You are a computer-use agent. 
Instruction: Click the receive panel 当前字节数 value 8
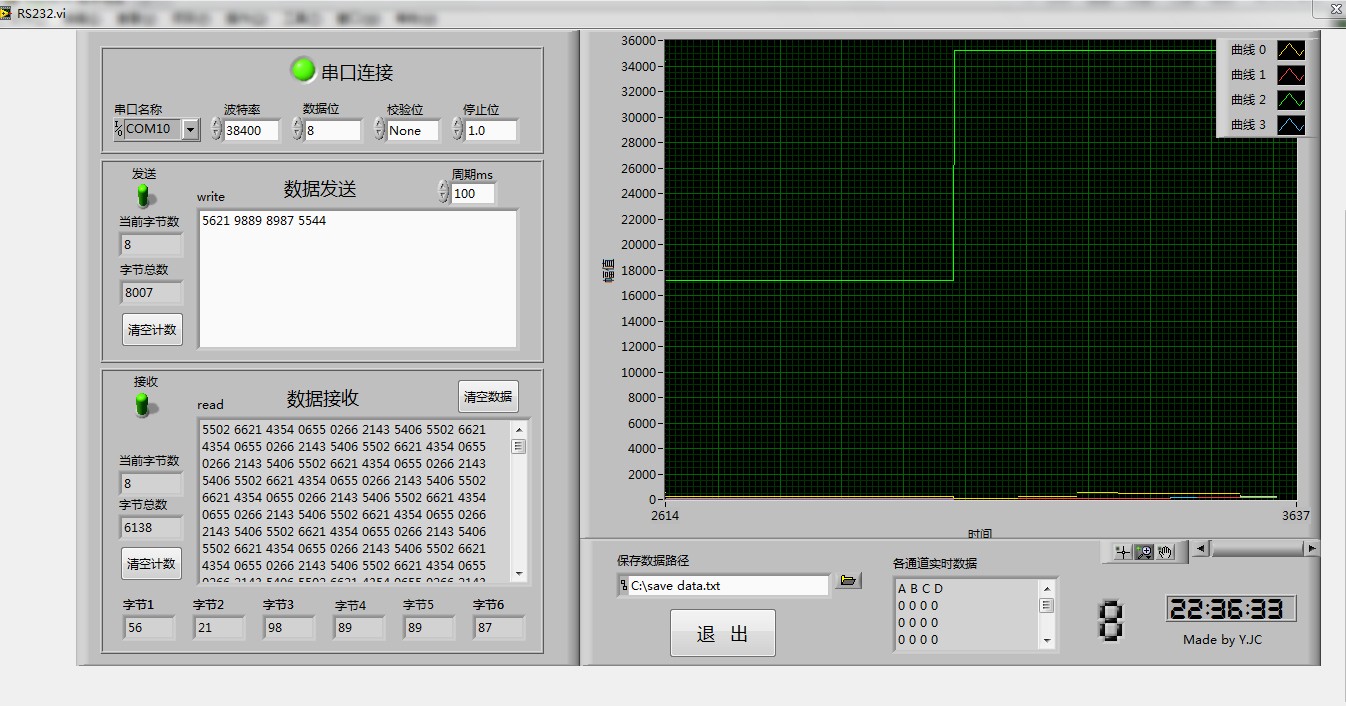pyautogui.click(x=151, y=484)
